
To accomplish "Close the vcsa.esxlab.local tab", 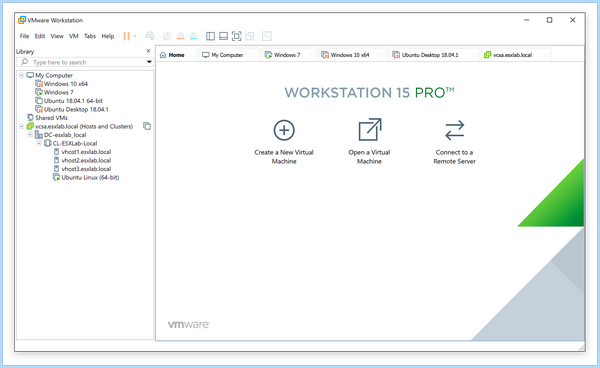I will coord(545,55).
